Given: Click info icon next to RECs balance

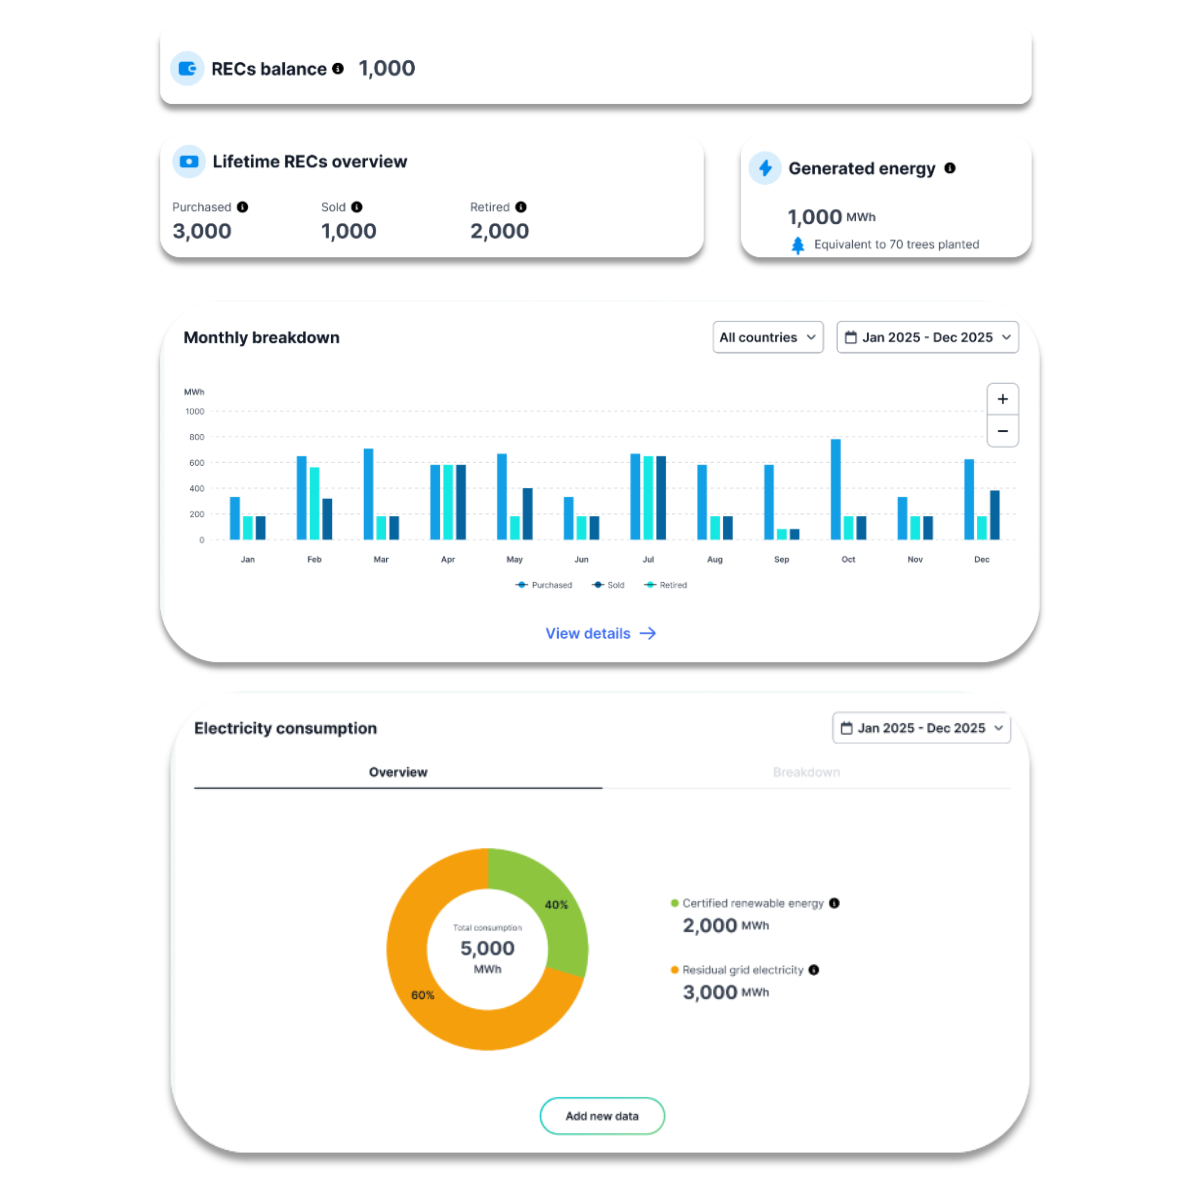Looking at the screenshot, I should pos(338,69).
